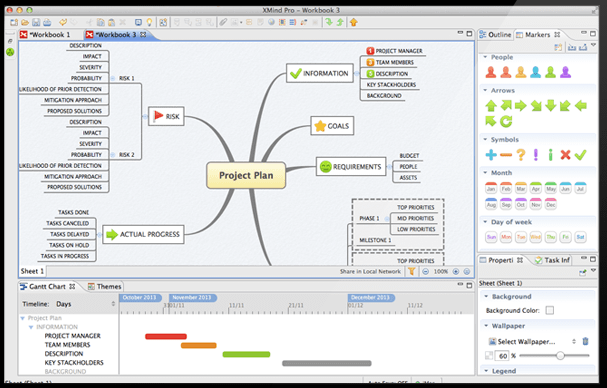Viewport: 607px width, 388px height.
Task: Choose the red X symbol marker
Action: [x=565, y=155]
